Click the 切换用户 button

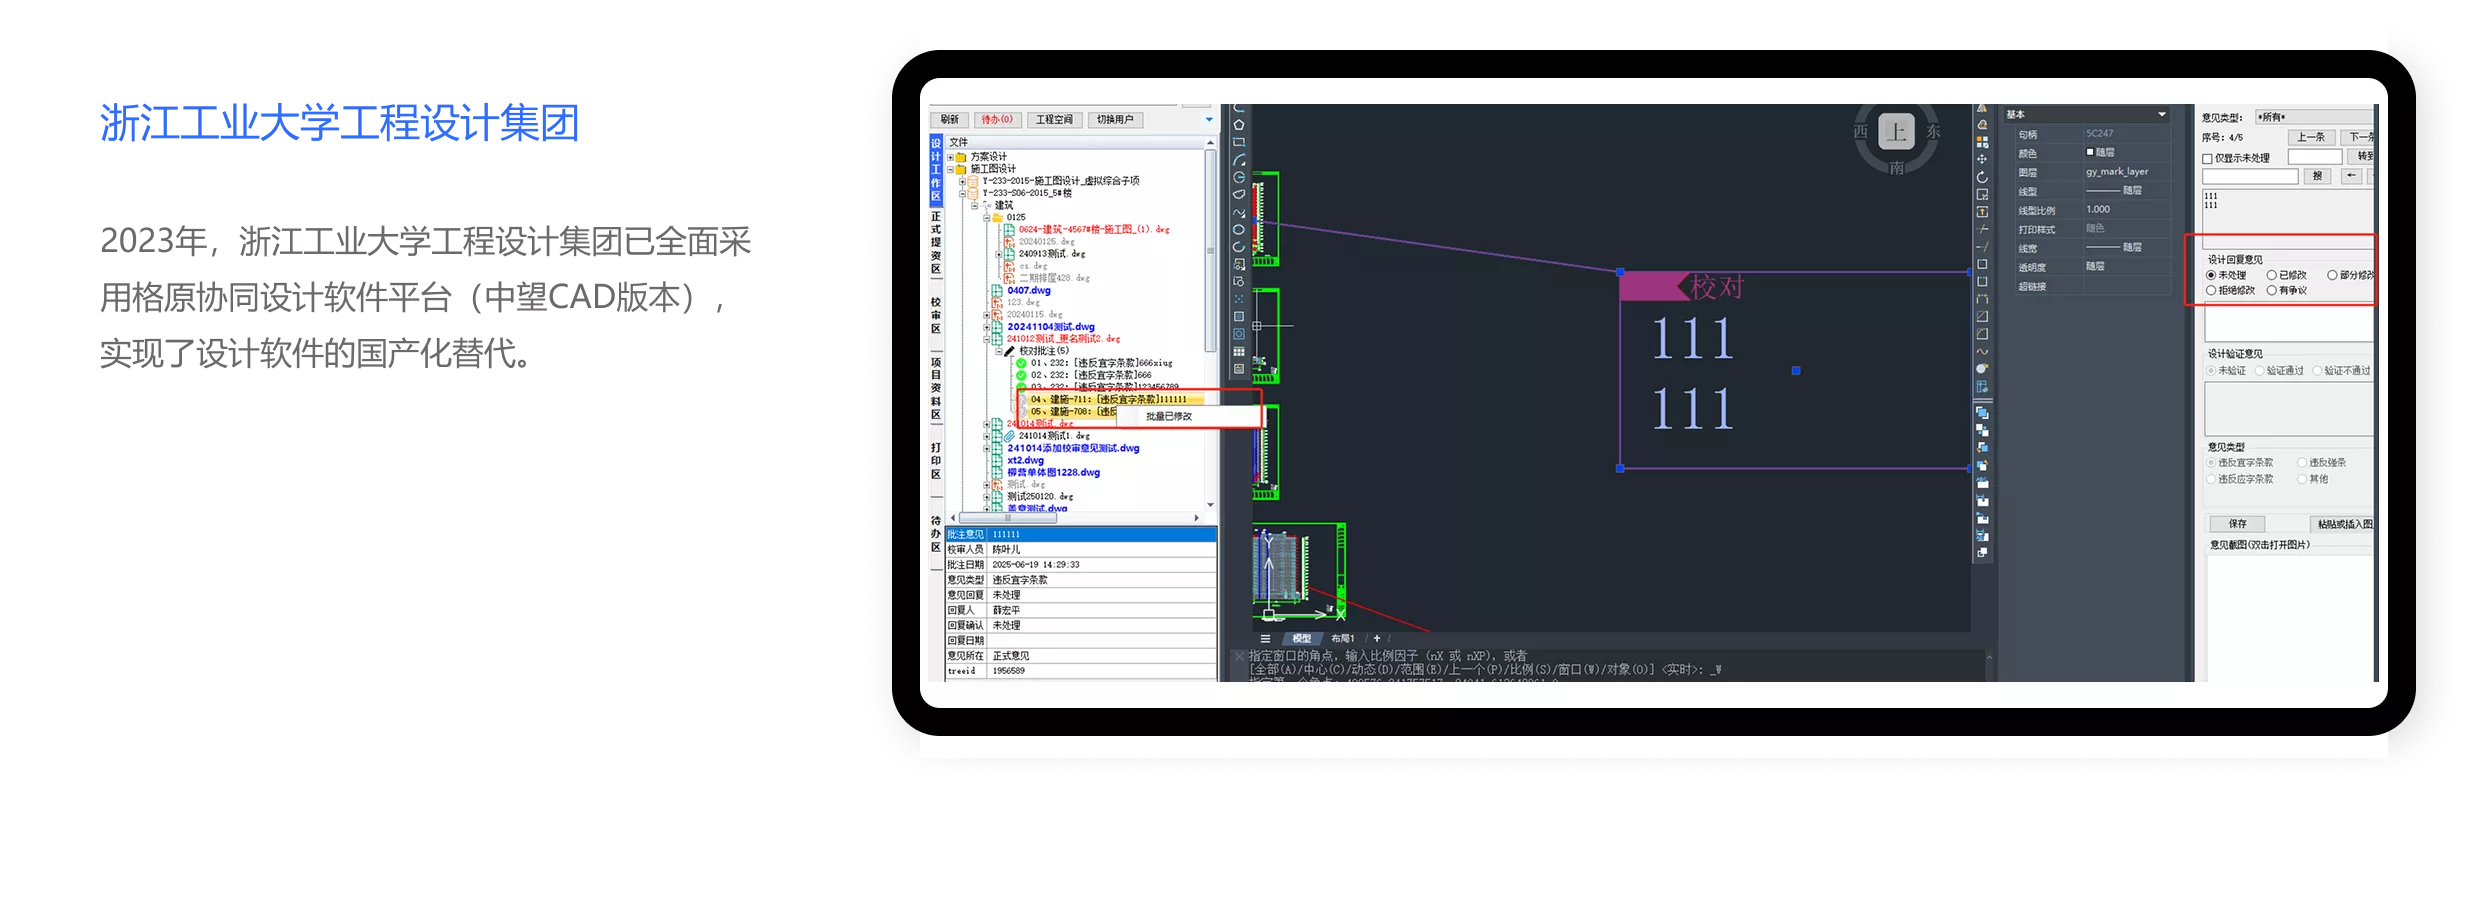(1115, 120)
